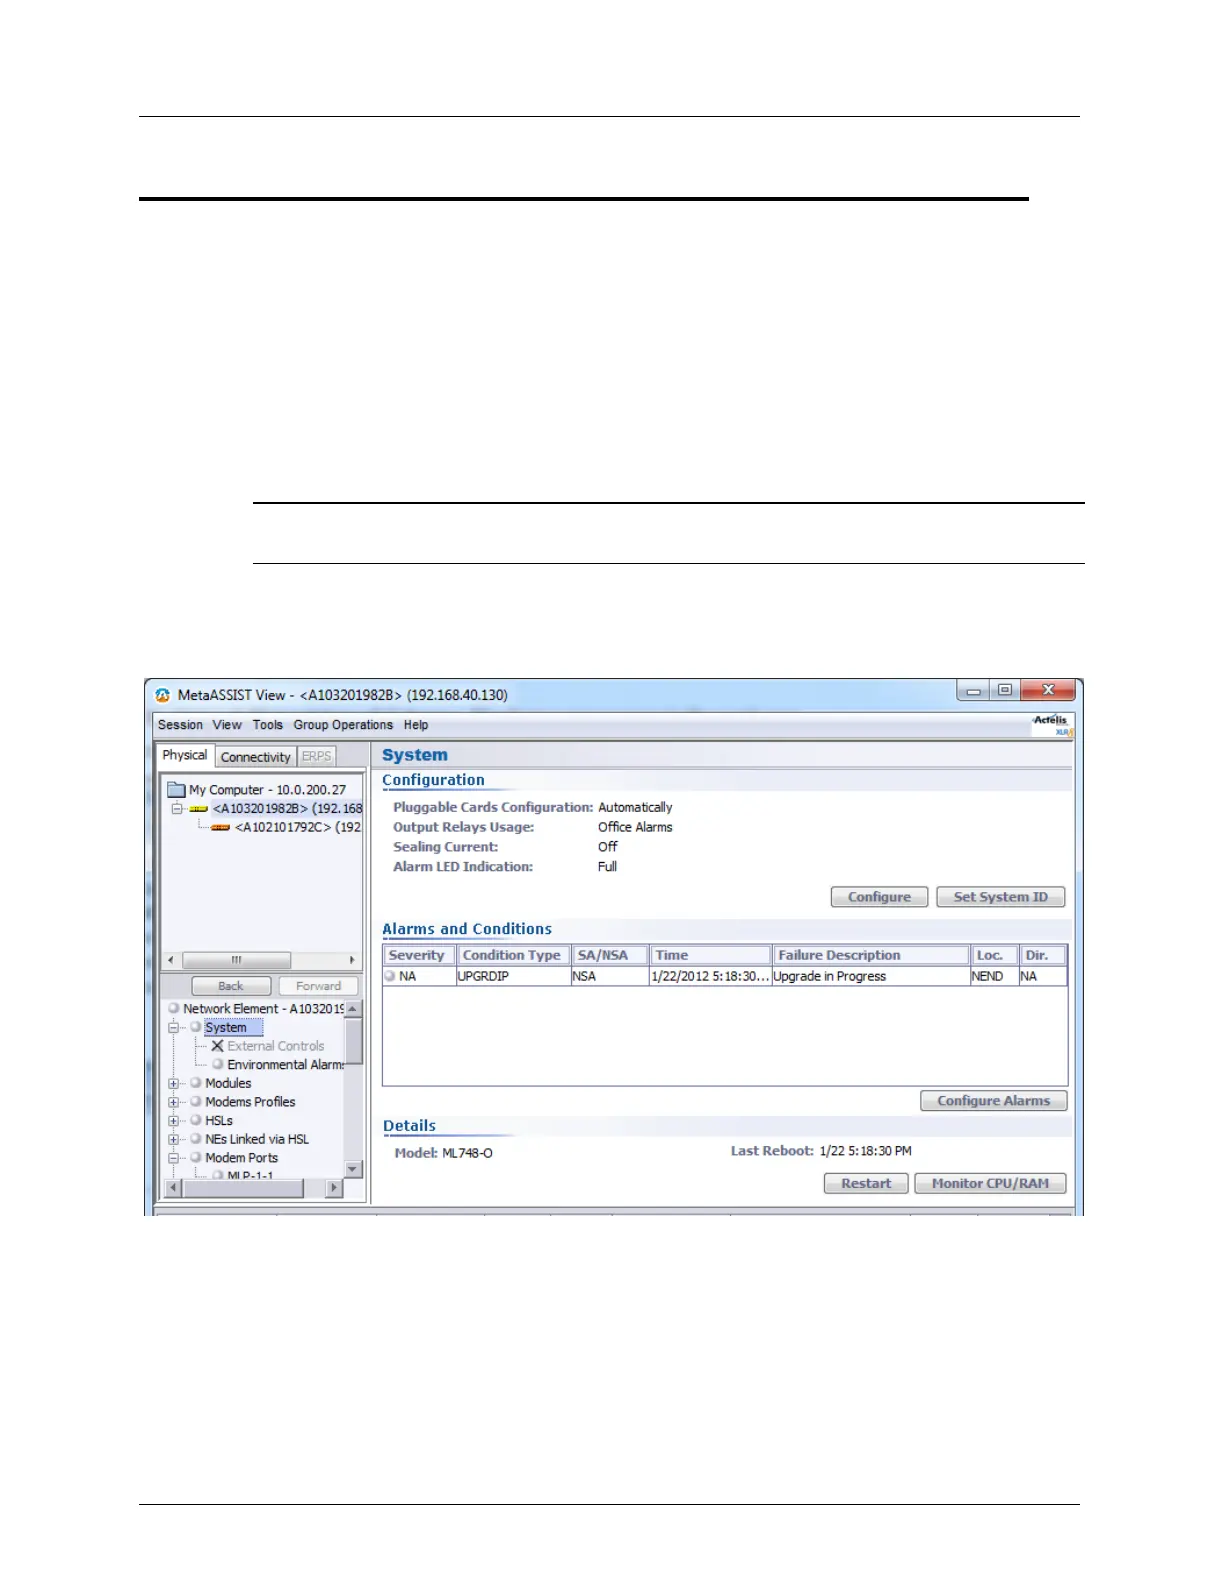The height and width of the screenshot is (1584, 1224).
Task: Open the Tools menu
Action: click(267, 725)
